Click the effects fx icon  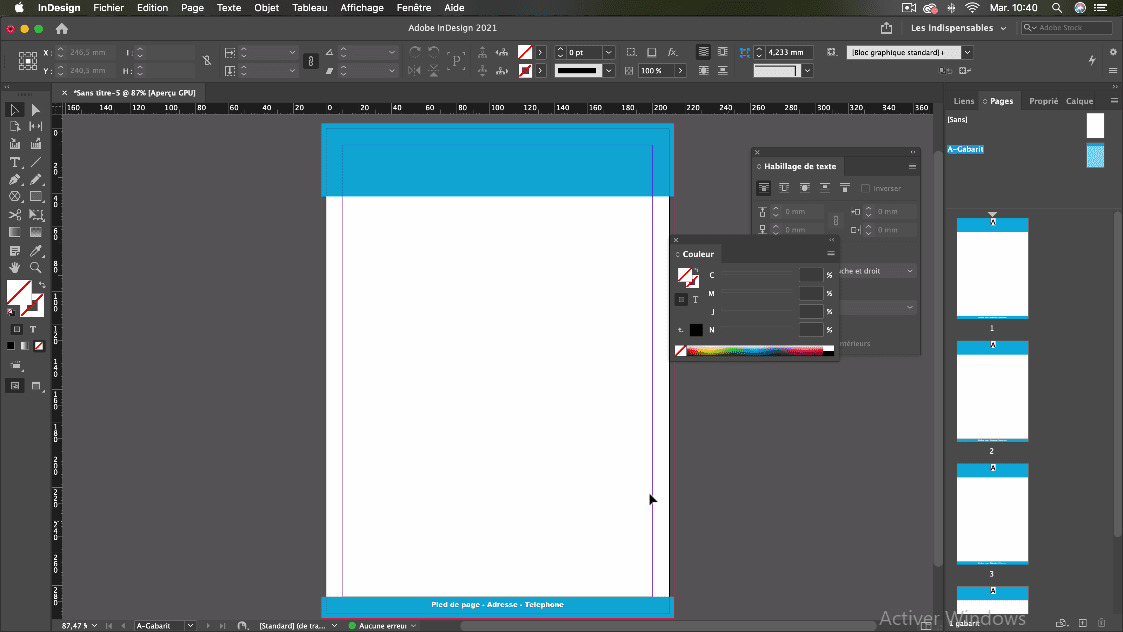673,52
